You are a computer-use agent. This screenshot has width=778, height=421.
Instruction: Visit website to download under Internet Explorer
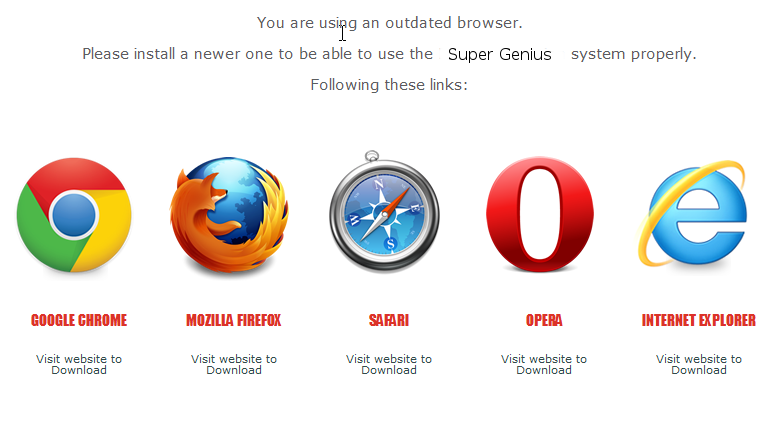tap(699, 364)
